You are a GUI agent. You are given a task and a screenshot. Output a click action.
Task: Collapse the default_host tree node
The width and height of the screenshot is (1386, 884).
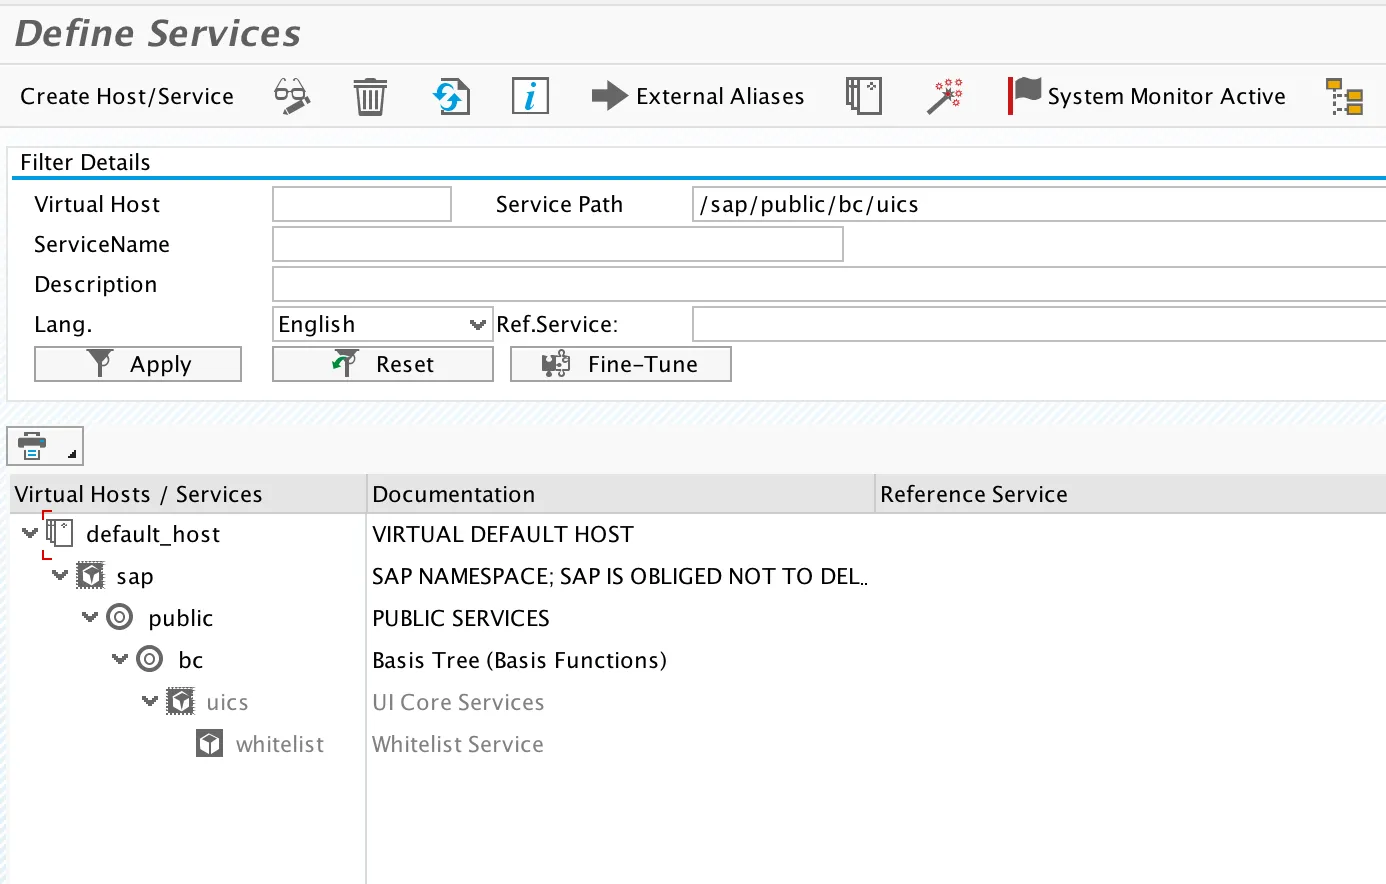pos(30,534)
